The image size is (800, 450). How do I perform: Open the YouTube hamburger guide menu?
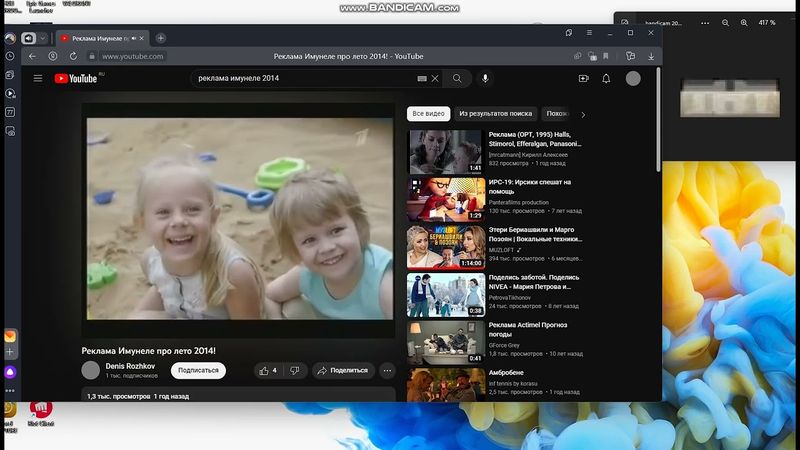point(38,78)
